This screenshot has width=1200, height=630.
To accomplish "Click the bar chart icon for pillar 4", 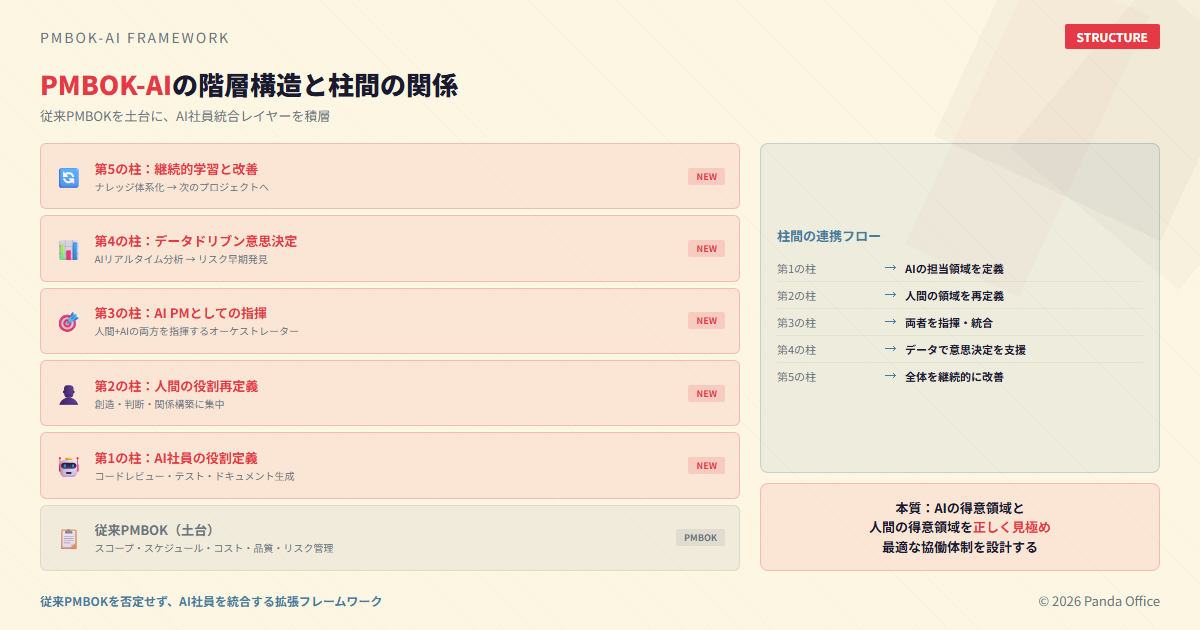I will (x=68, y=250).
